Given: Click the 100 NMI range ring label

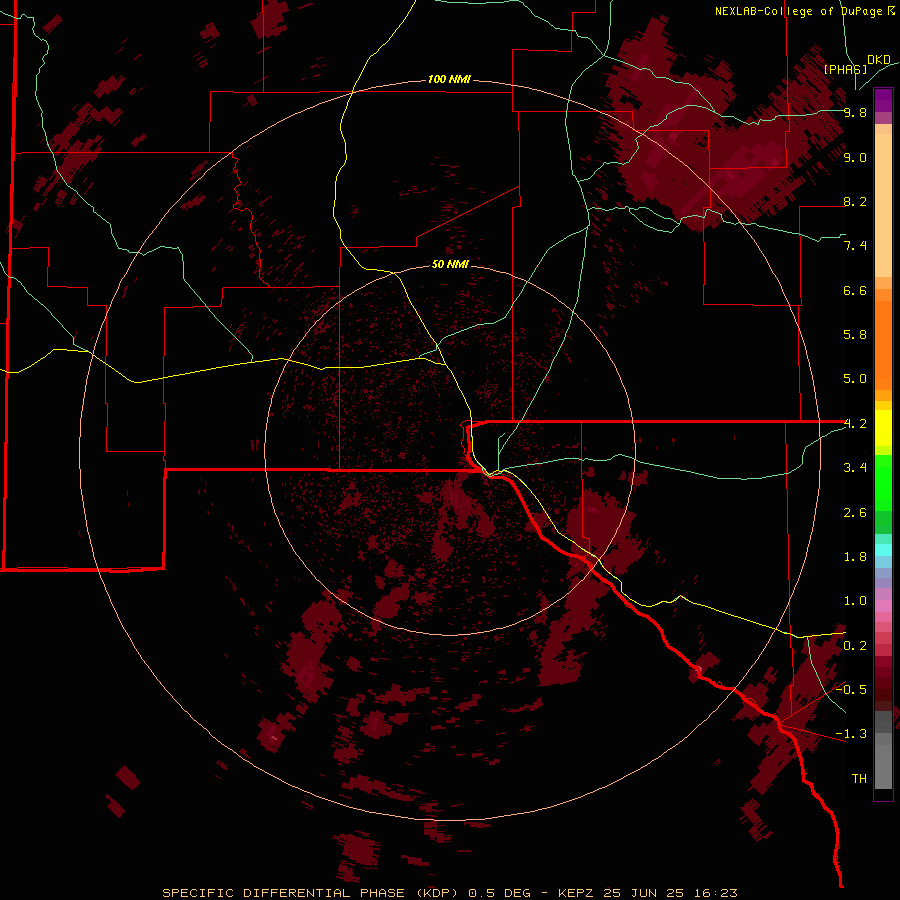Looking at the screenshot, I should pos(449,79).
